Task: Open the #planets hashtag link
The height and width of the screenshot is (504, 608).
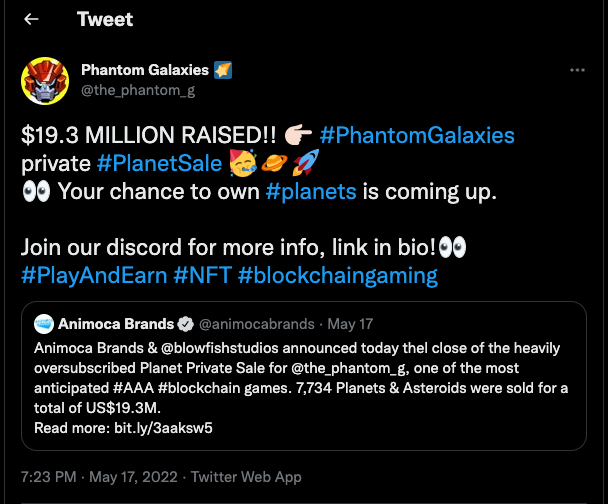Action: [x=311, y=192]
